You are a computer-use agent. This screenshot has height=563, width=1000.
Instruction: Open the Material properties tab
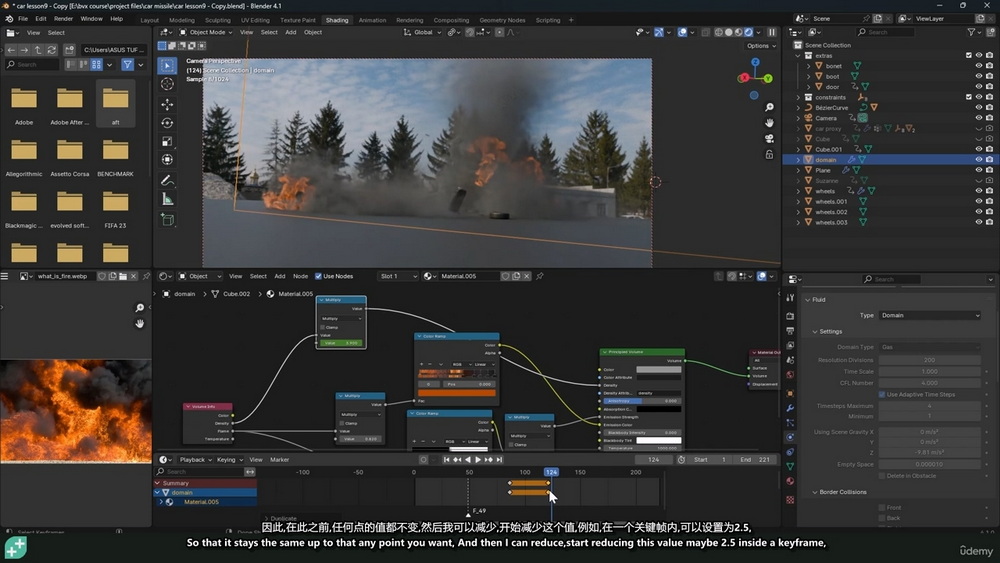pos(790,481)
